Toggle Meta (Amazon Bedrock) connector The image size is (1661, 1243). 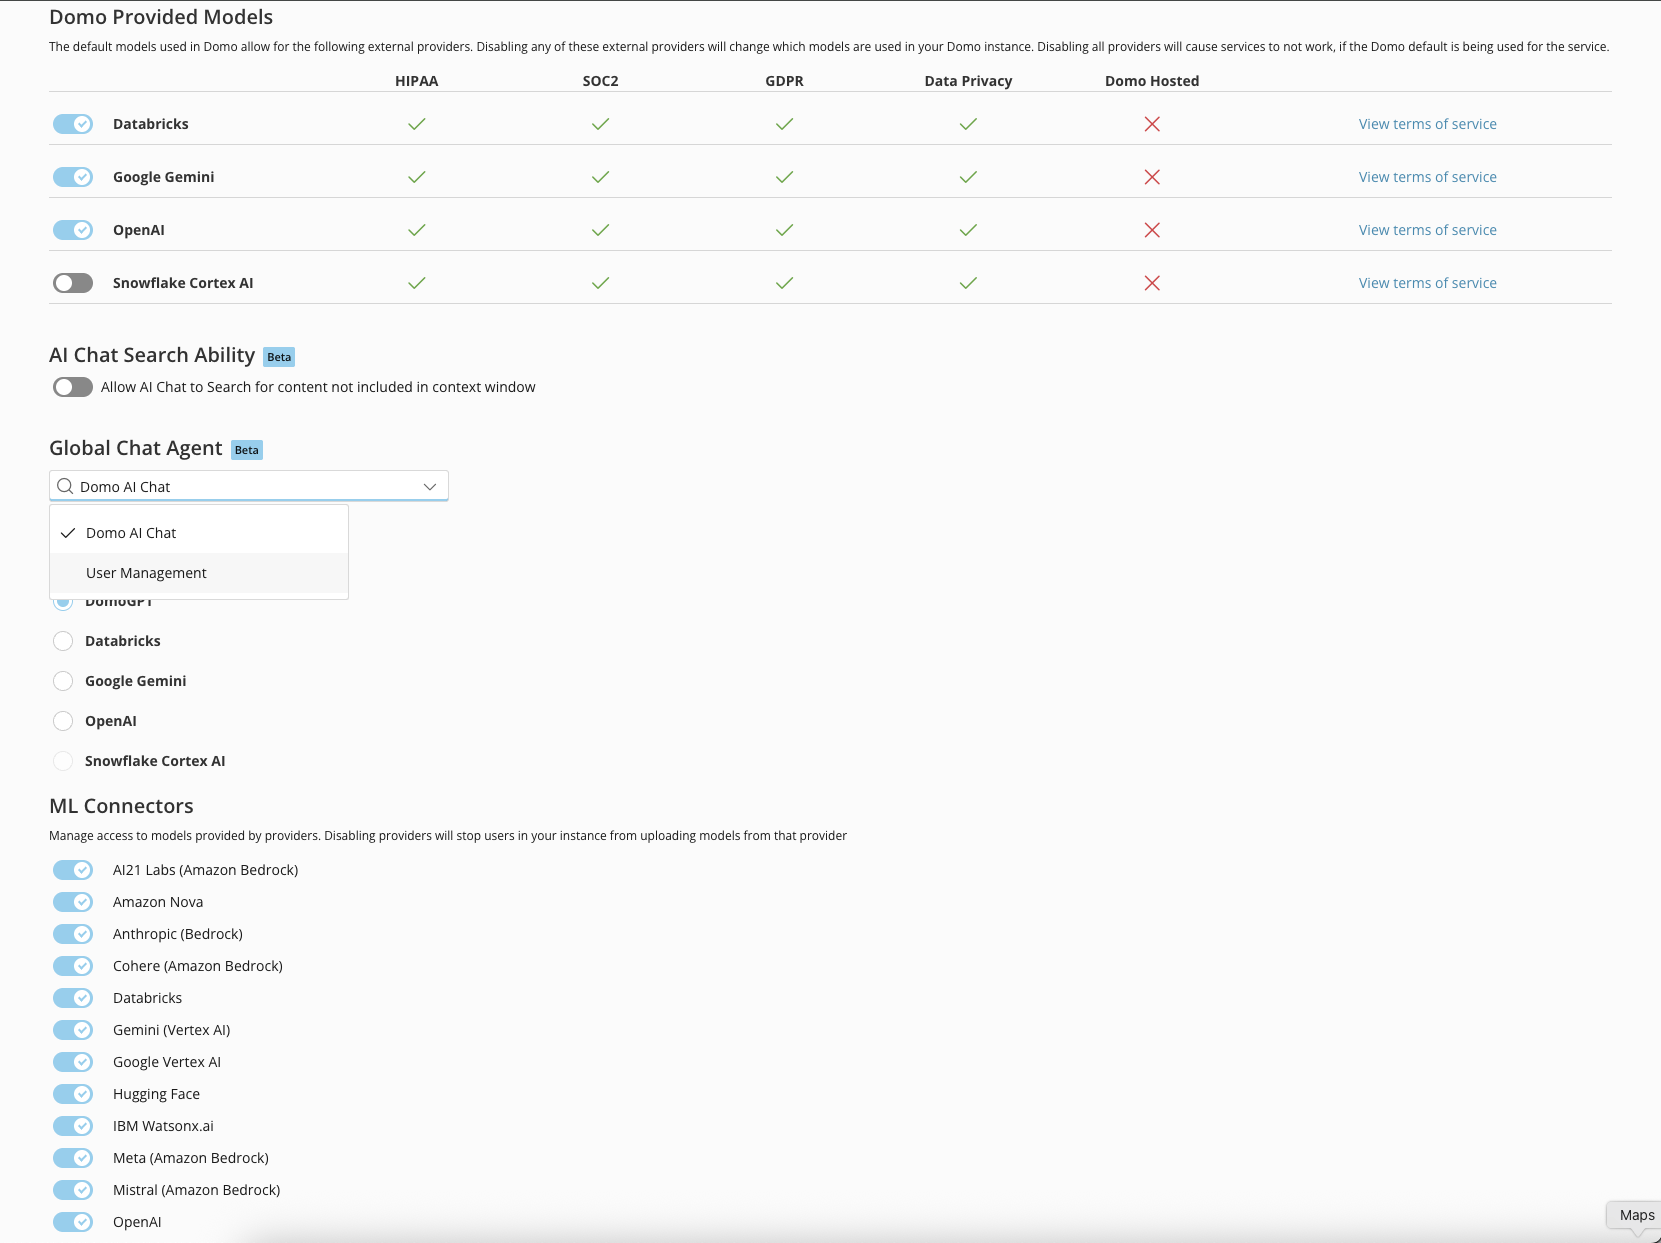[x=73, y=1158]
